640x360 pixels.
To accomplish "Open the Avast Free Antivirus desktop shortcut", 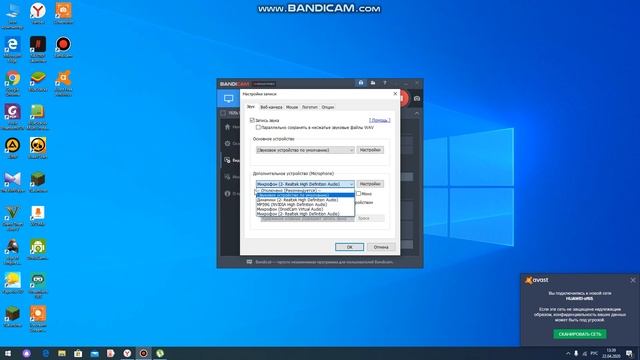I will [x=63, y=83].
